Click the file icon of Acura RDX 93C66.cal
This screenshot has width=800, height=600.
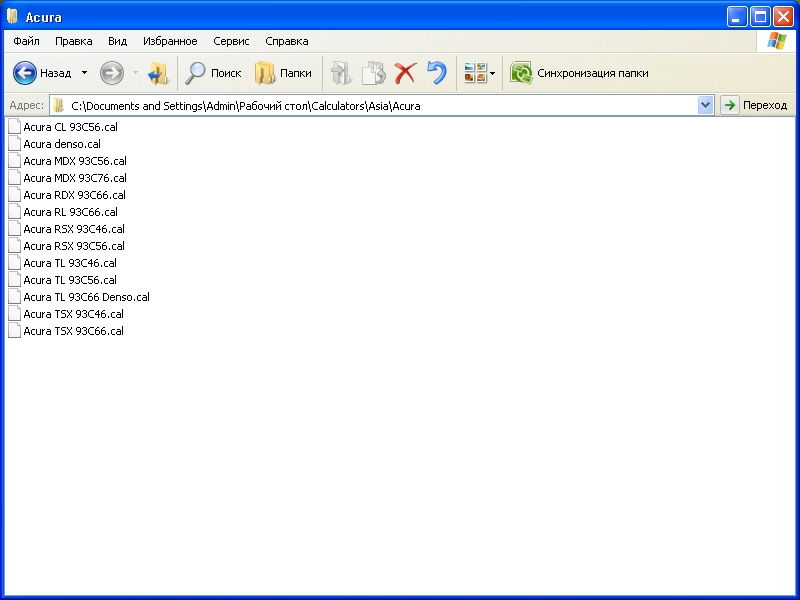point(15,195)
